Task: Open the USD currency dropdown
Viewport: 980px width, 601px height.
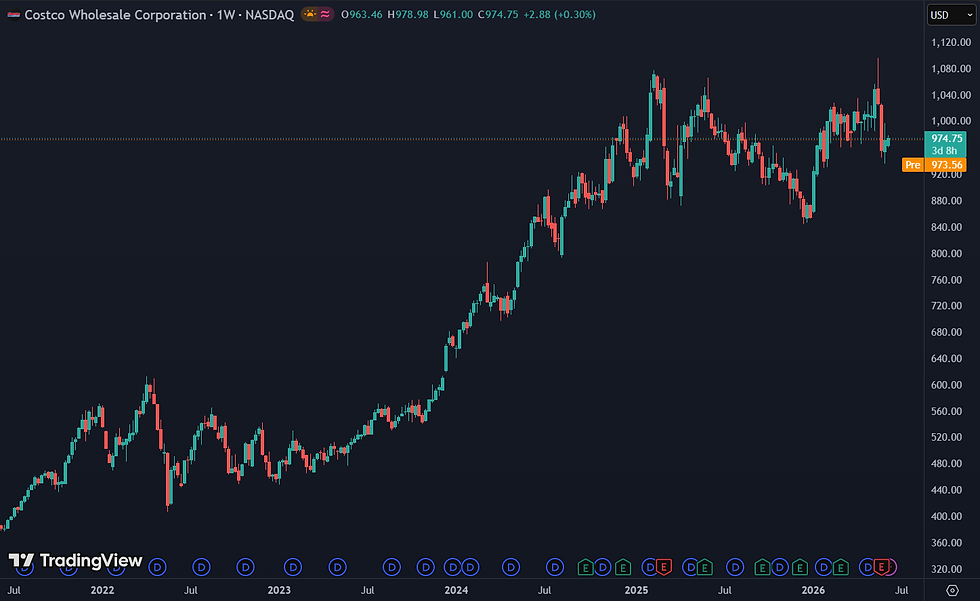Action: 951,15
